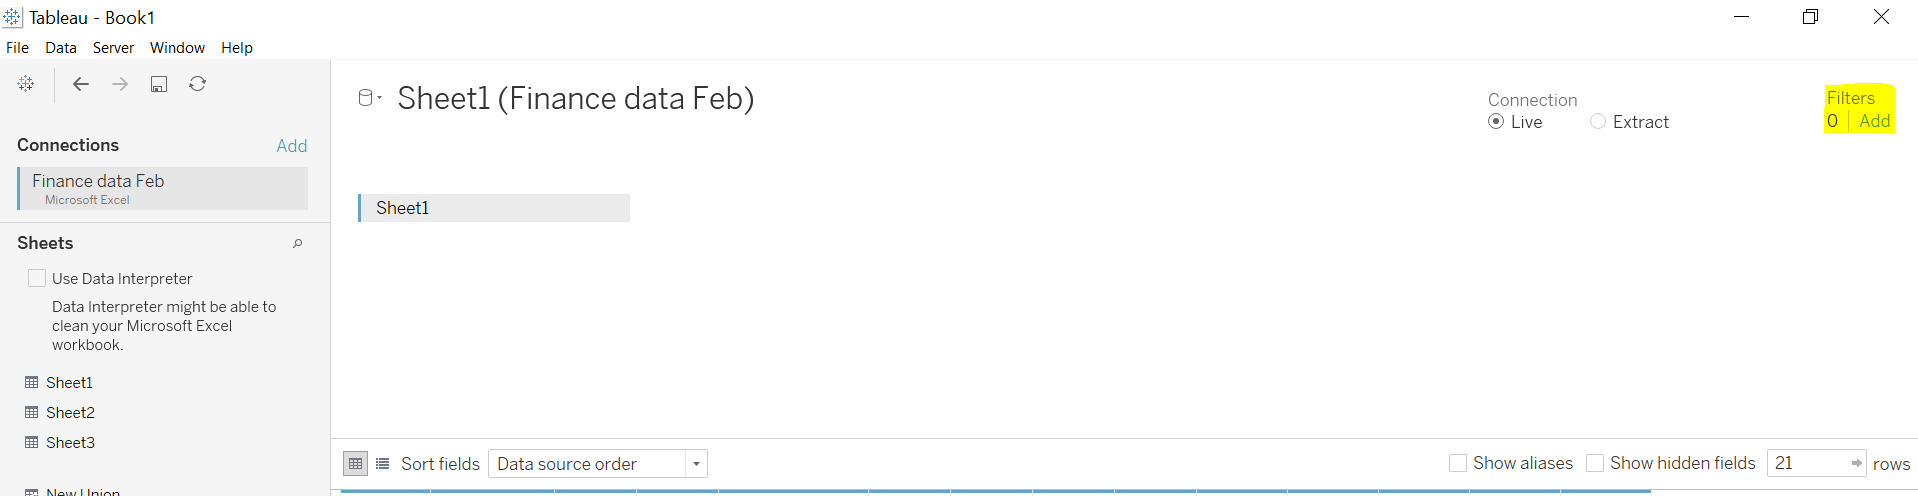Click Add under Filters

pyautogui.click(x=1874, y=121)
